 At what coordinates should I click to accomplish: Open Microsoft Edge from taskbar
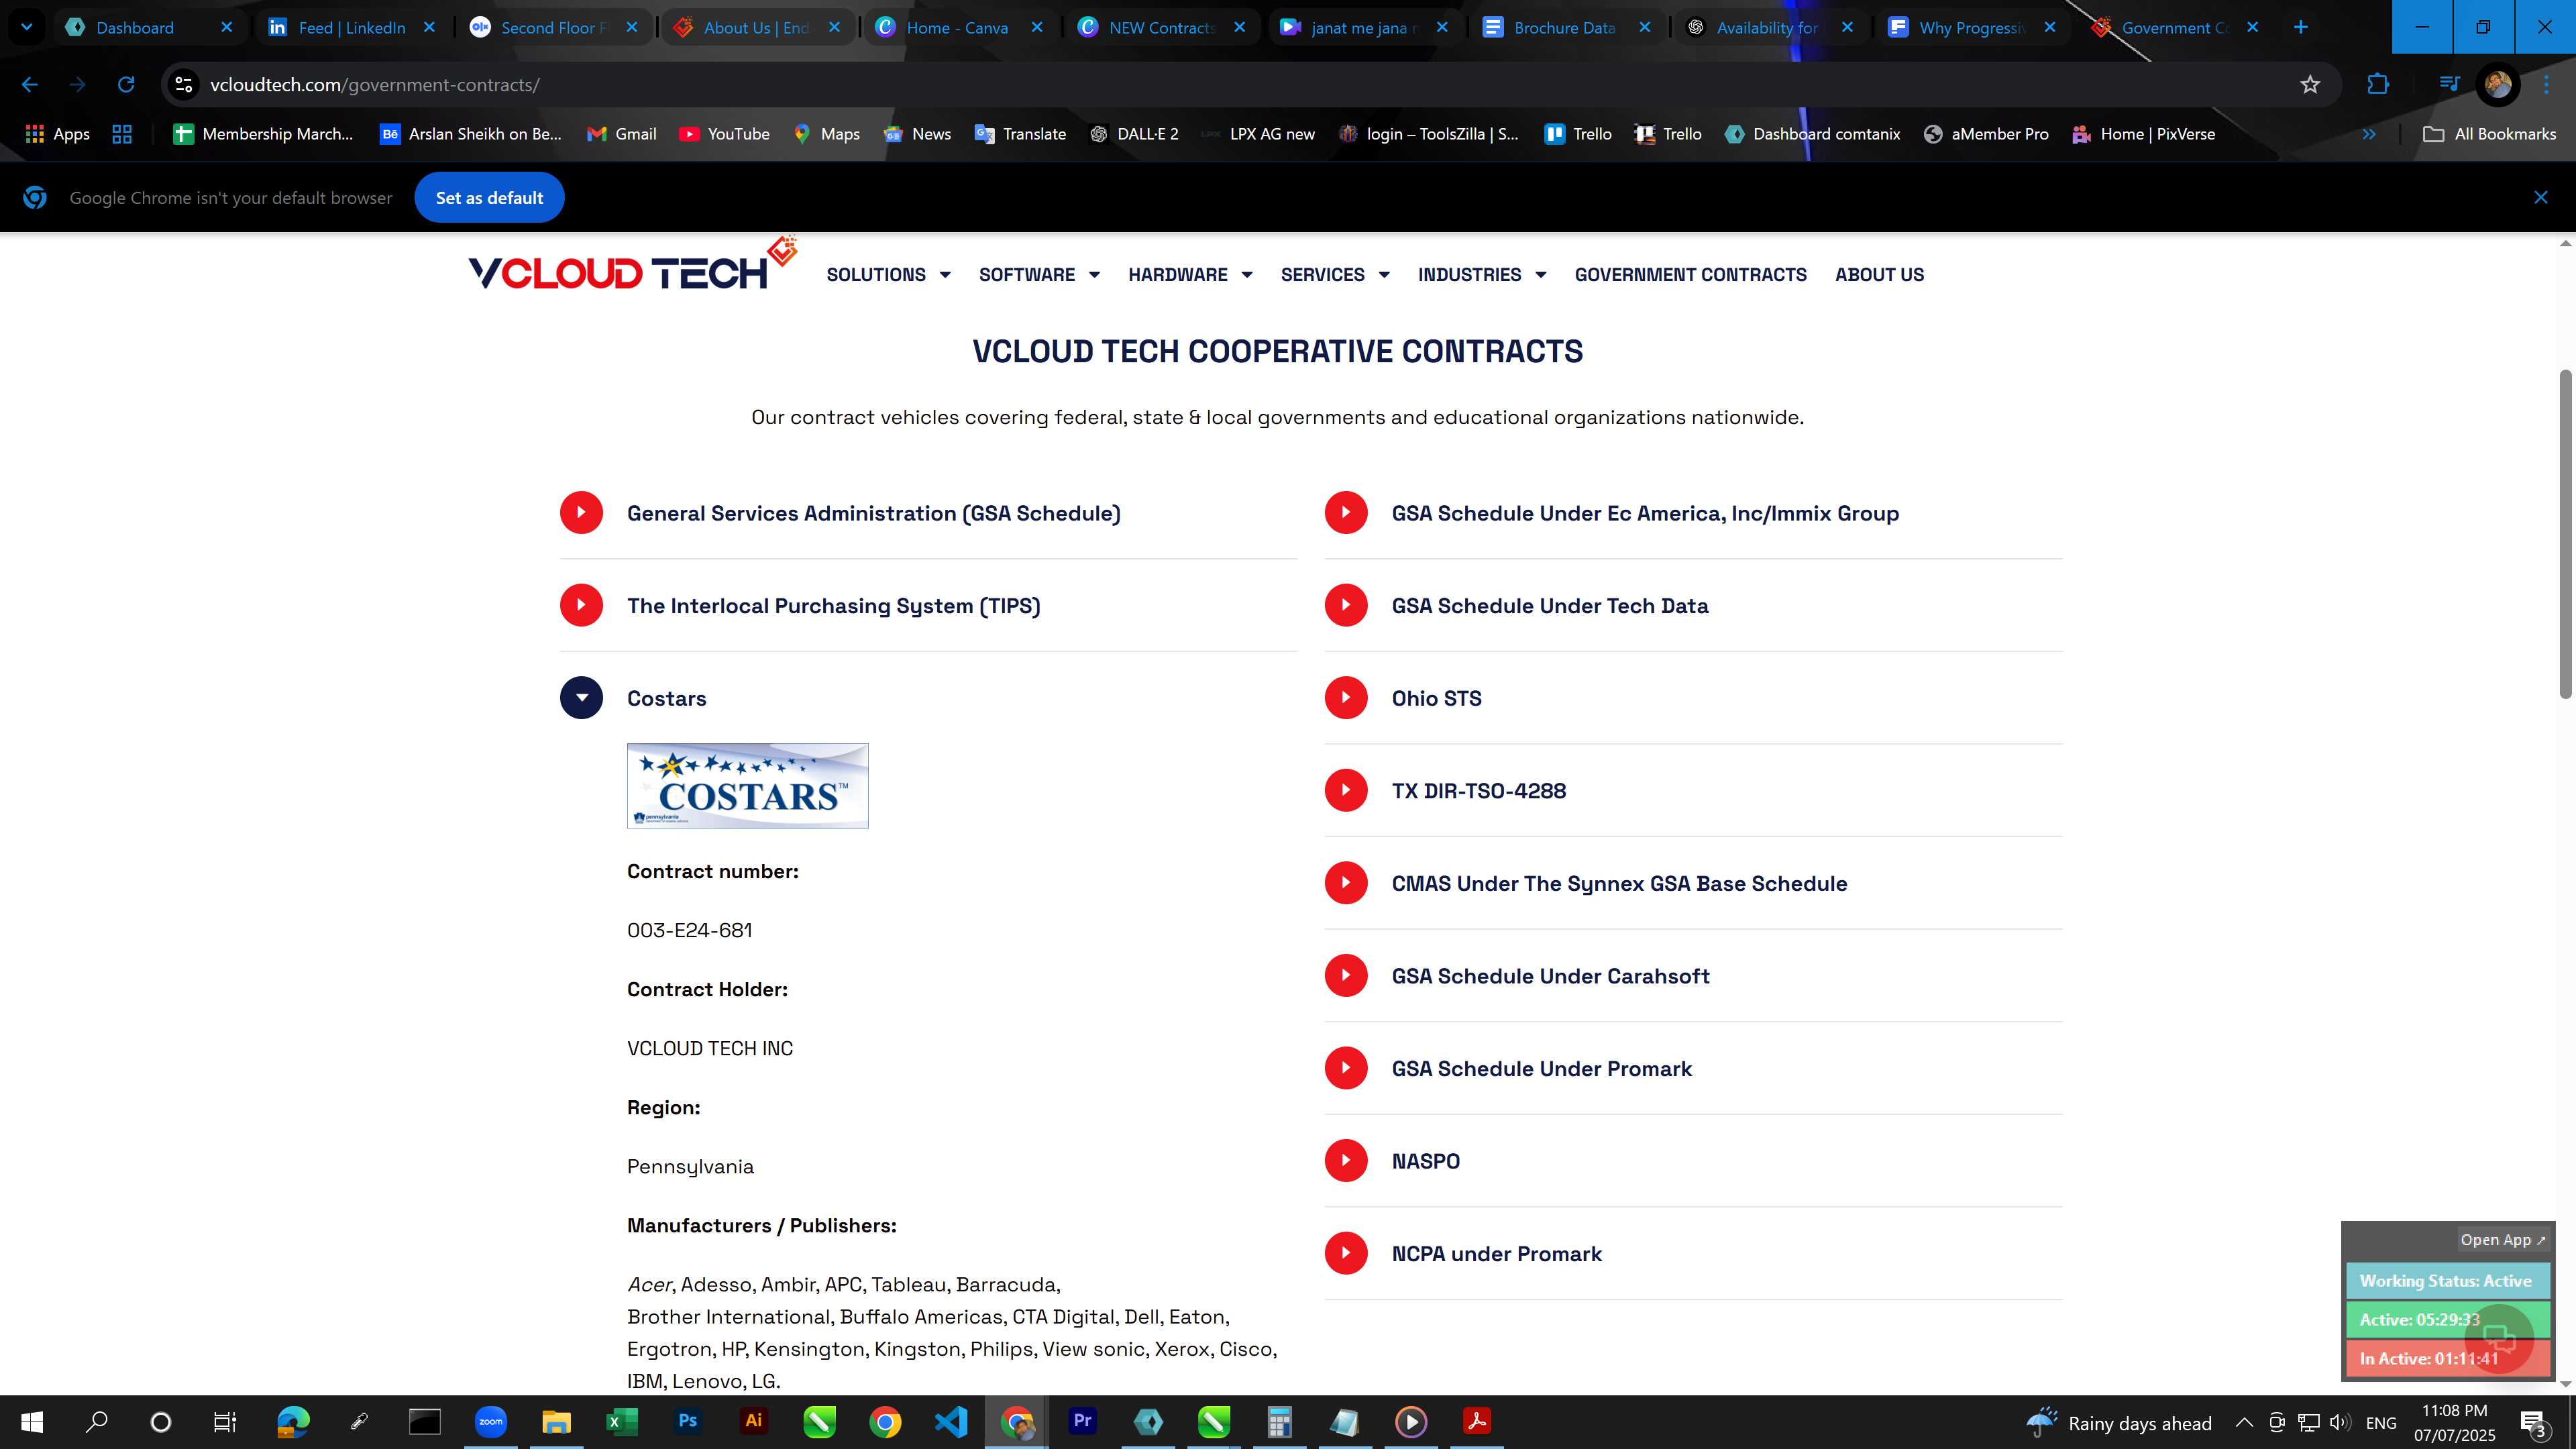tap(293, 1422)
